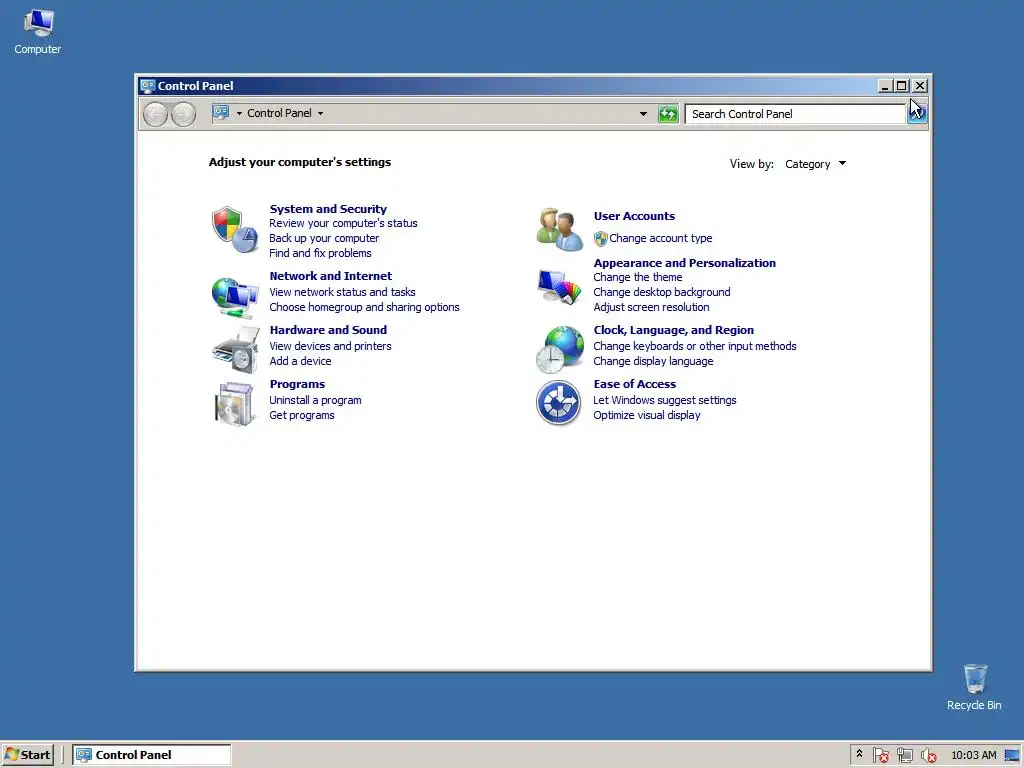Image resolution: width=1024 pixels, height=768 pixels.
Task: Open Appearance and Personalization heading link
Action: coord(684,263)
